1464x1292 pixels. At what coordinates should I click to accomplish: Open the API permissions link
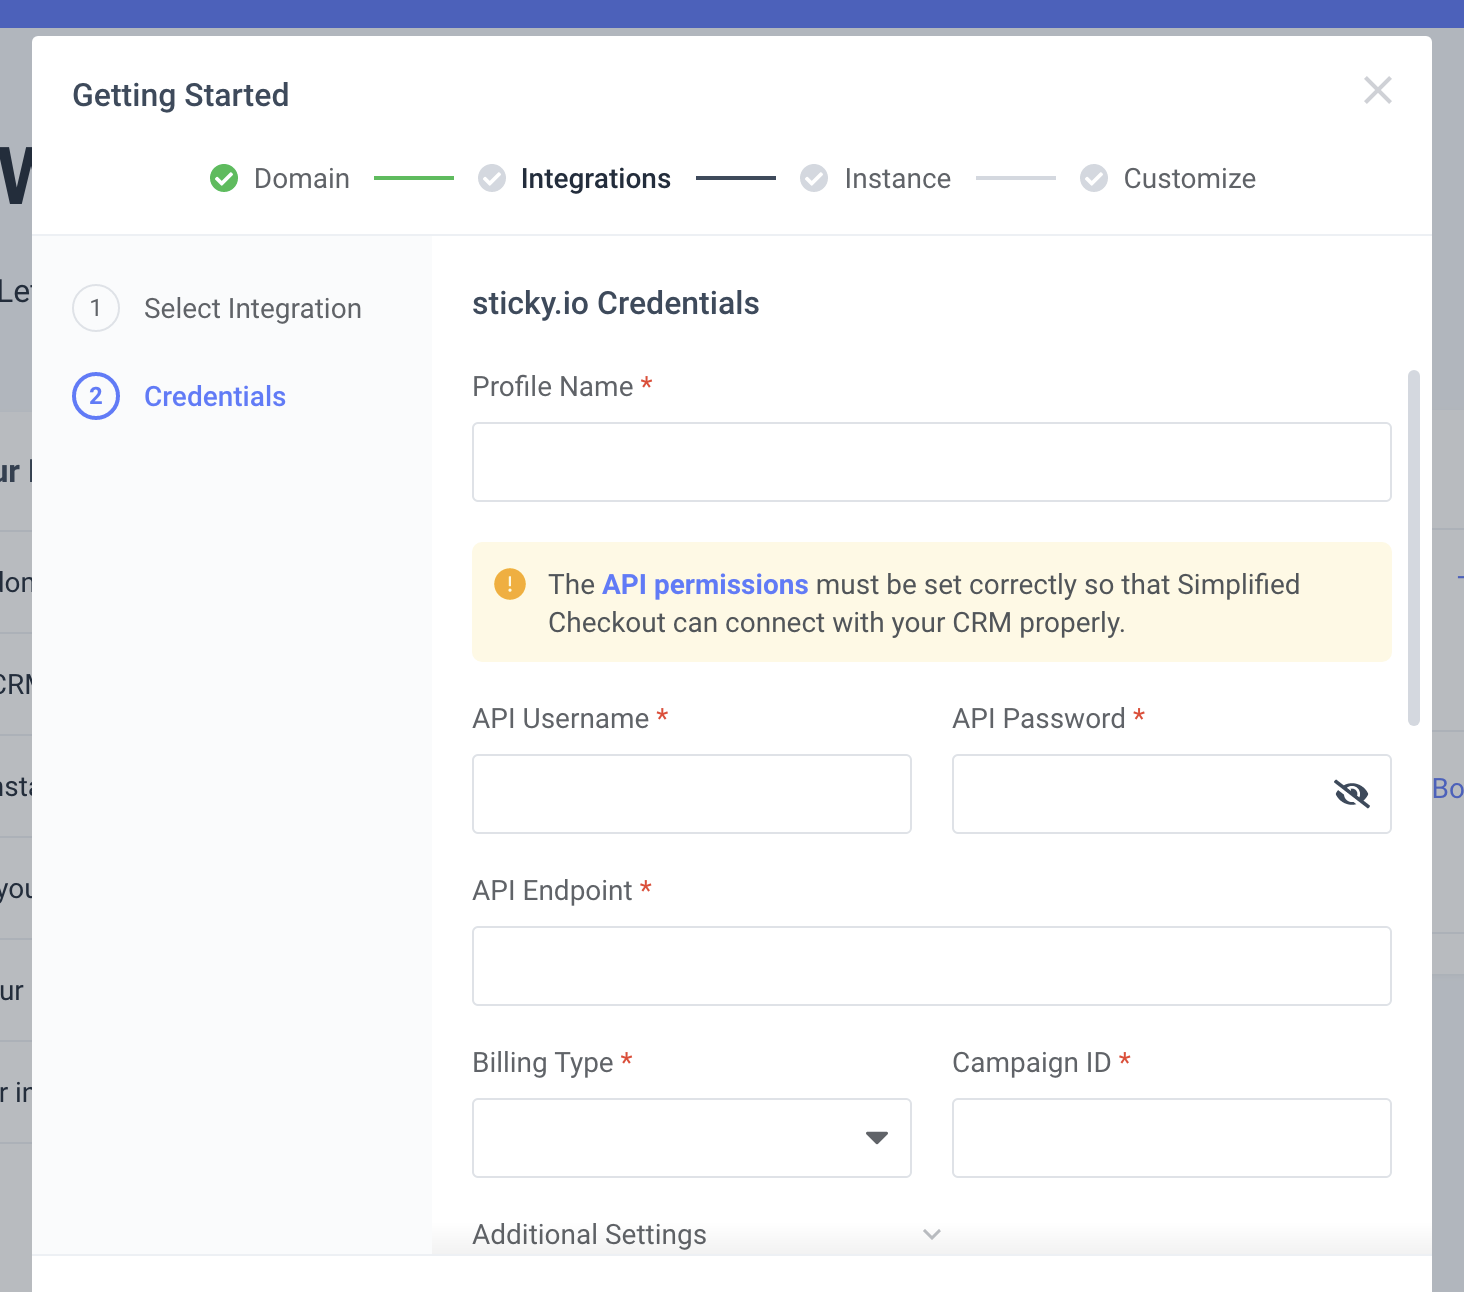705,584
